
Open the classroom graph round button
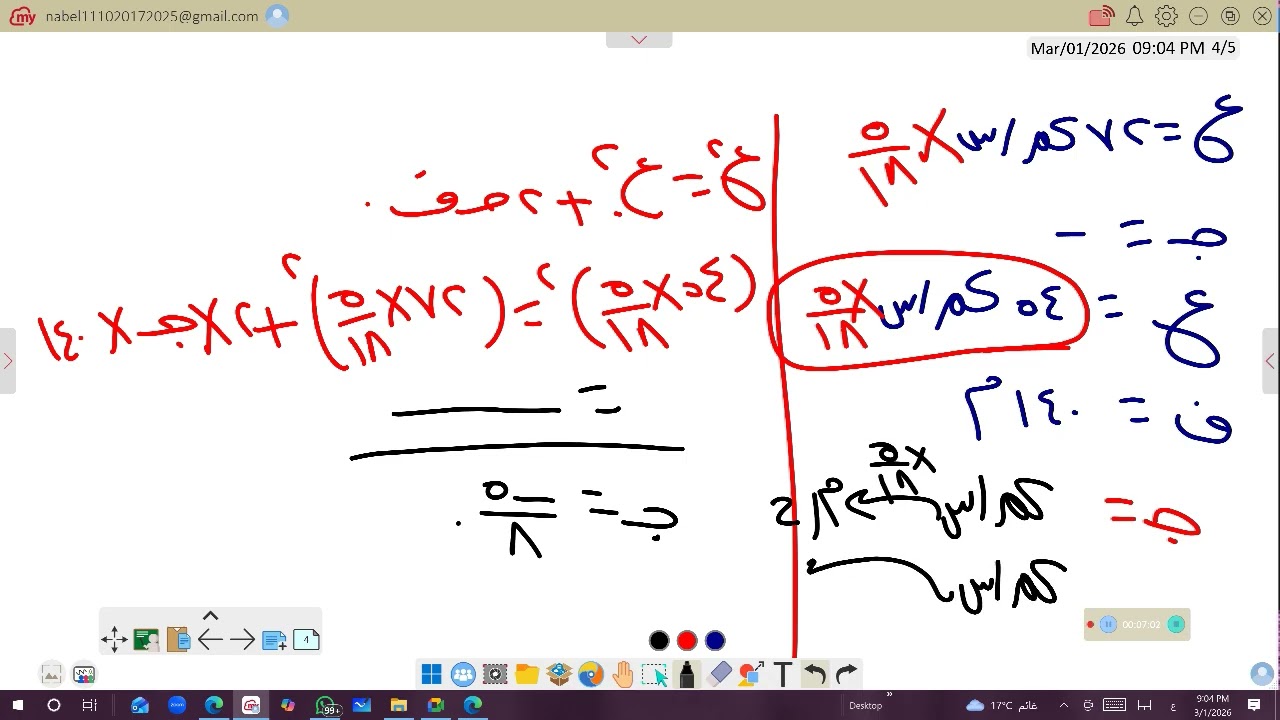[84, 674]
